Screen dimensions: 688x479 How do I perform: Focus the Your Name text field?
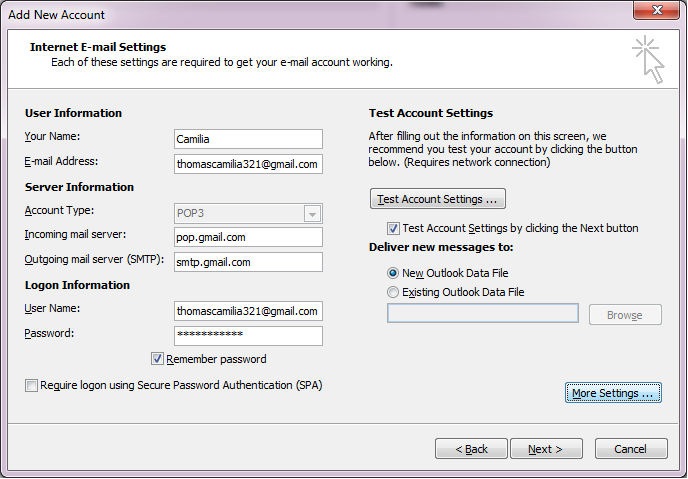pos(247,139)
